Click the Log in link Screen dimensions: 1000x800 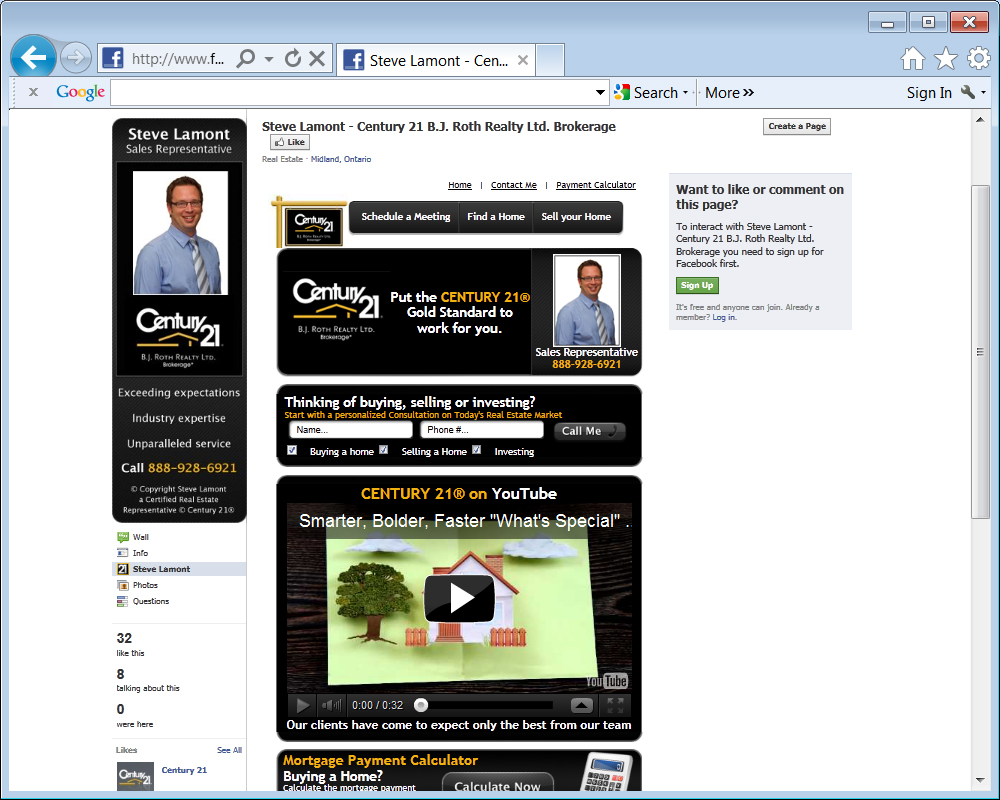(x=724, y=317)
